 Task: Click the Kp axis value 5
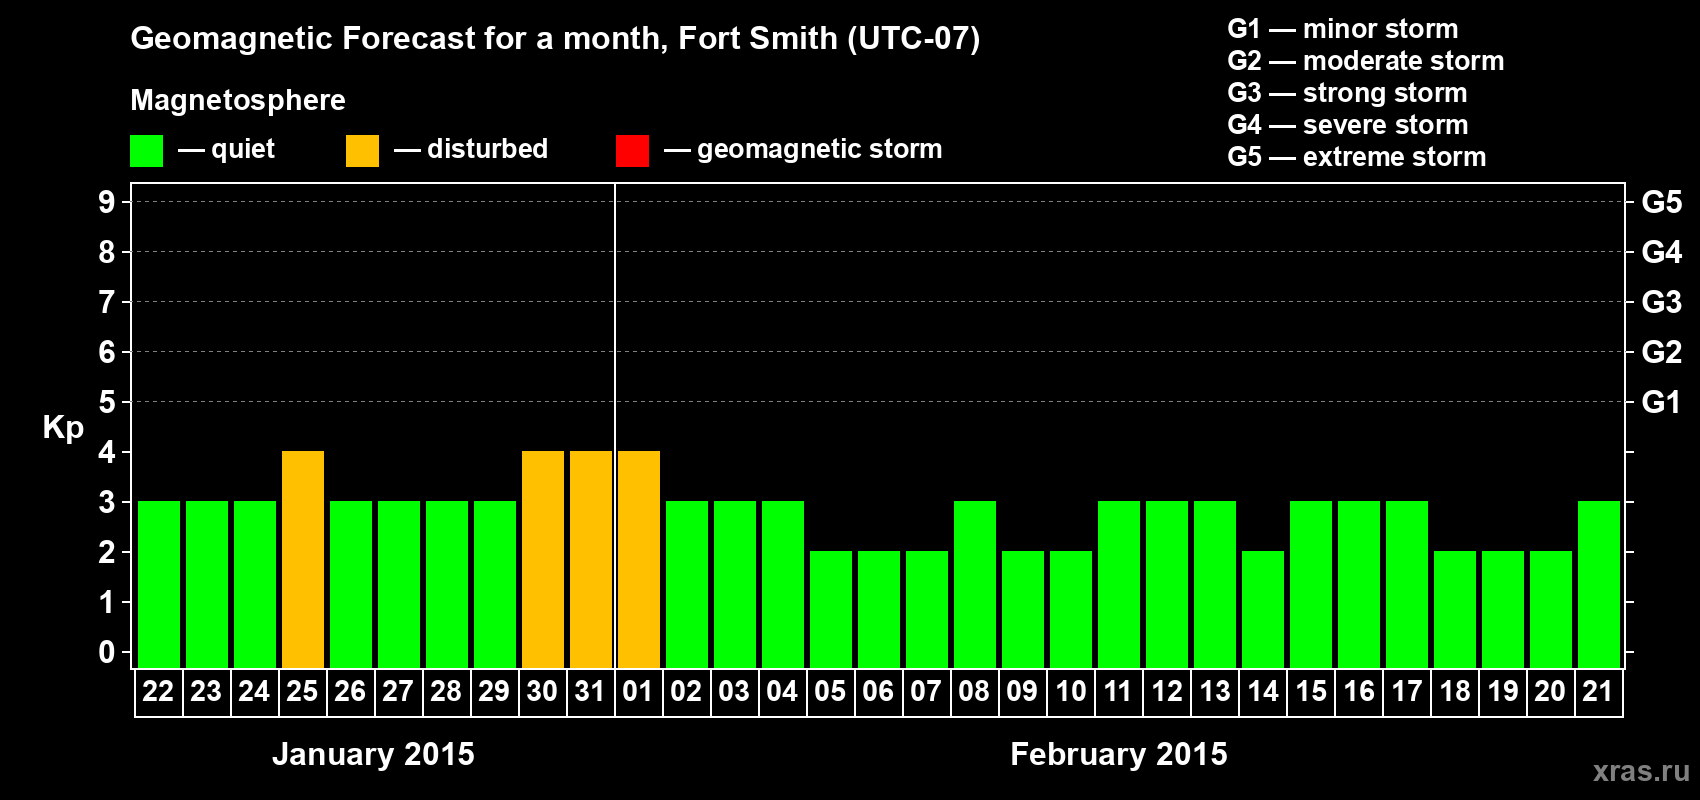pyautogui.click(x=107, y=402)
